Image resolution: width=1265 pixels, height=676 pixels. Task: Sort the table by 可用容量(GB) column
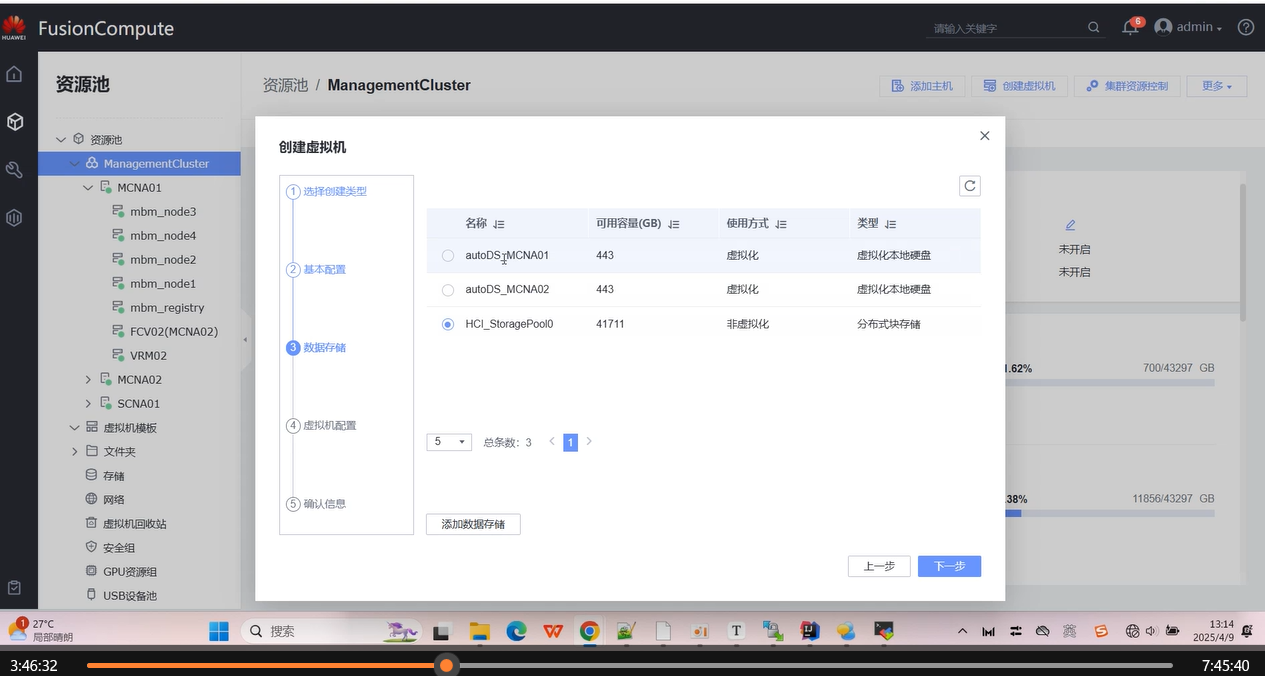click(x=674, y=224)
